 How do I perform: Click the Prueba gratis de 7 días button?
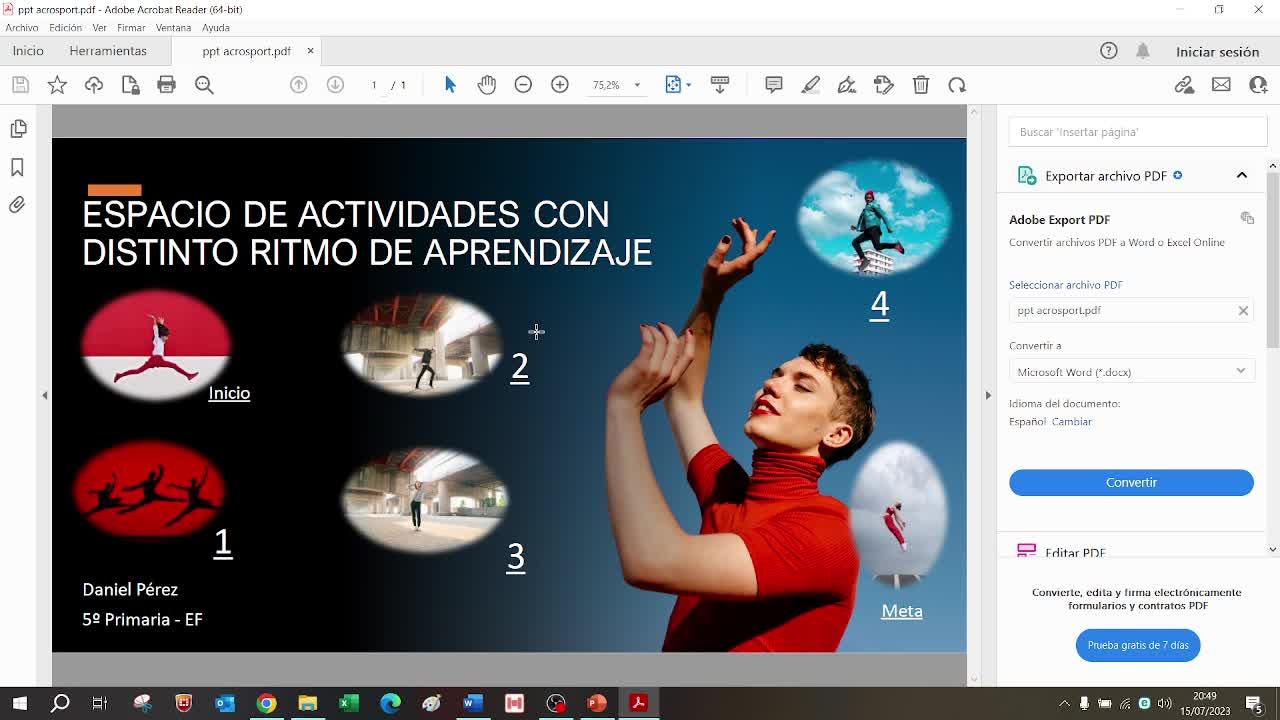(x=1138, y=645)
